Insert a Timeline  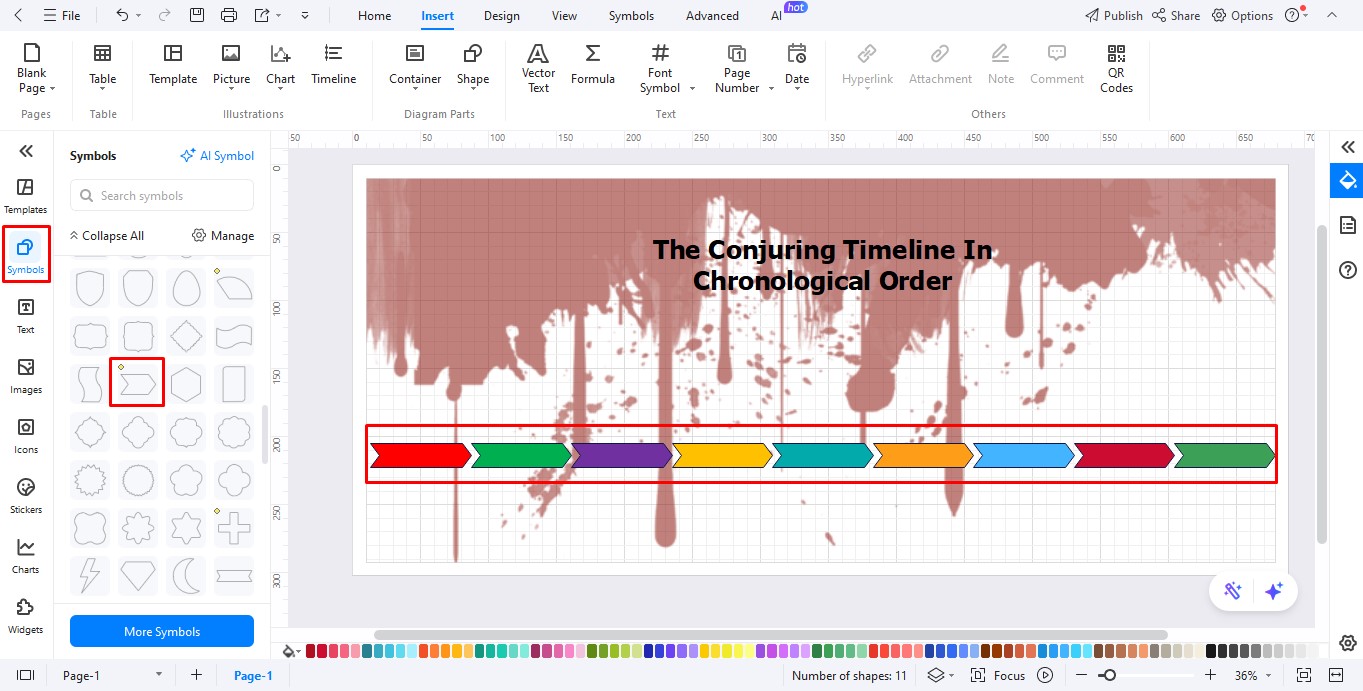pos(333,65)
